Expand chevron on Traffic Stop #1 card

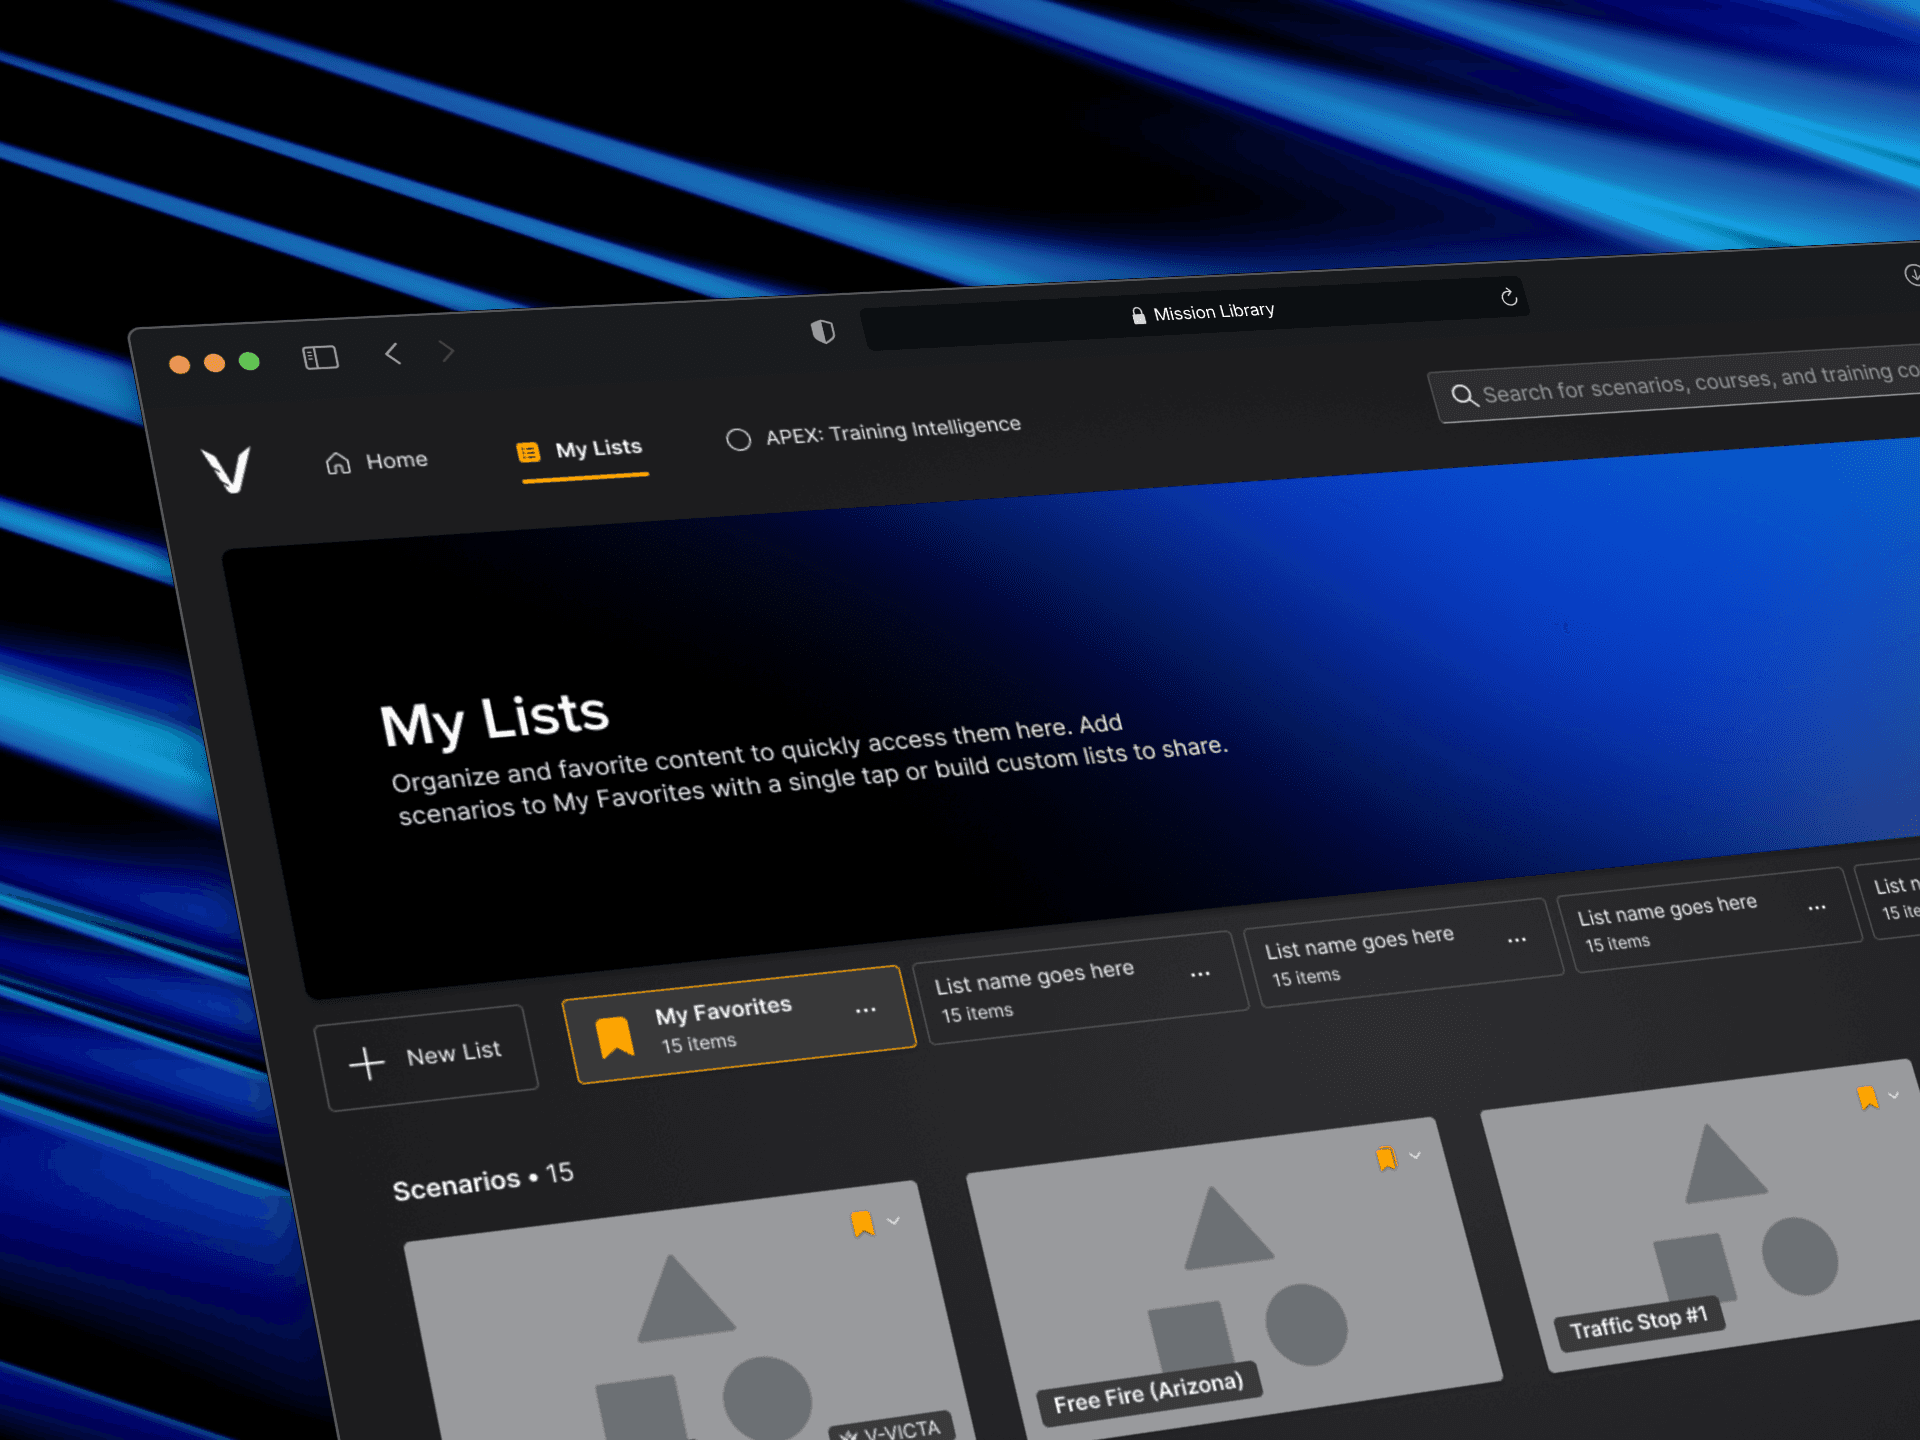click(1893, 1095)
